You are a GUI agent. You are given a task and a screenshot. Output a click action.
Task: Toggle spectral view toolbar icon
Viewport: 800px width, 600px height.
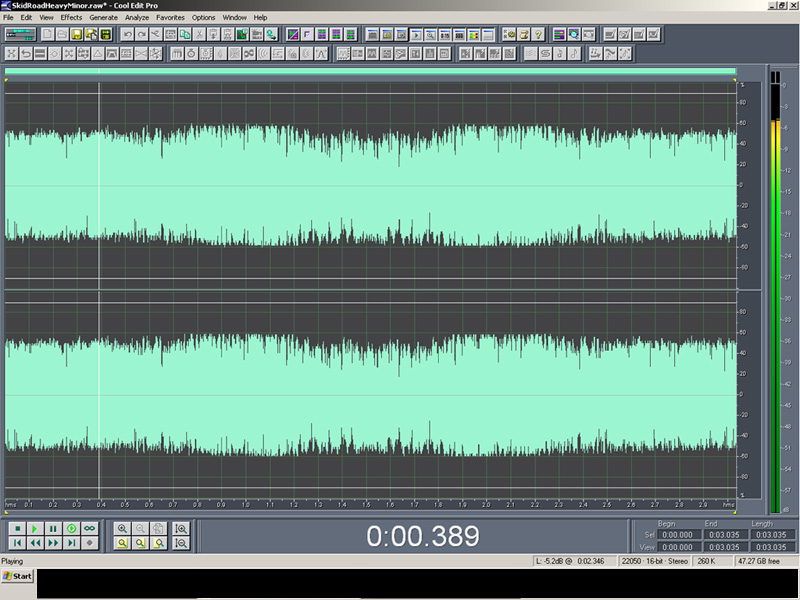pyautogui.click(x=293, y=35)
